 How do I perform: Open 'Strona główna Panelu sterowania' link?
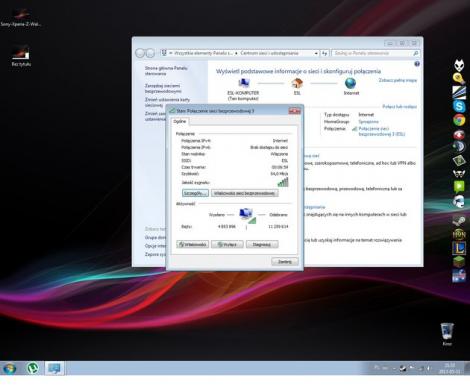click(166, 71)
